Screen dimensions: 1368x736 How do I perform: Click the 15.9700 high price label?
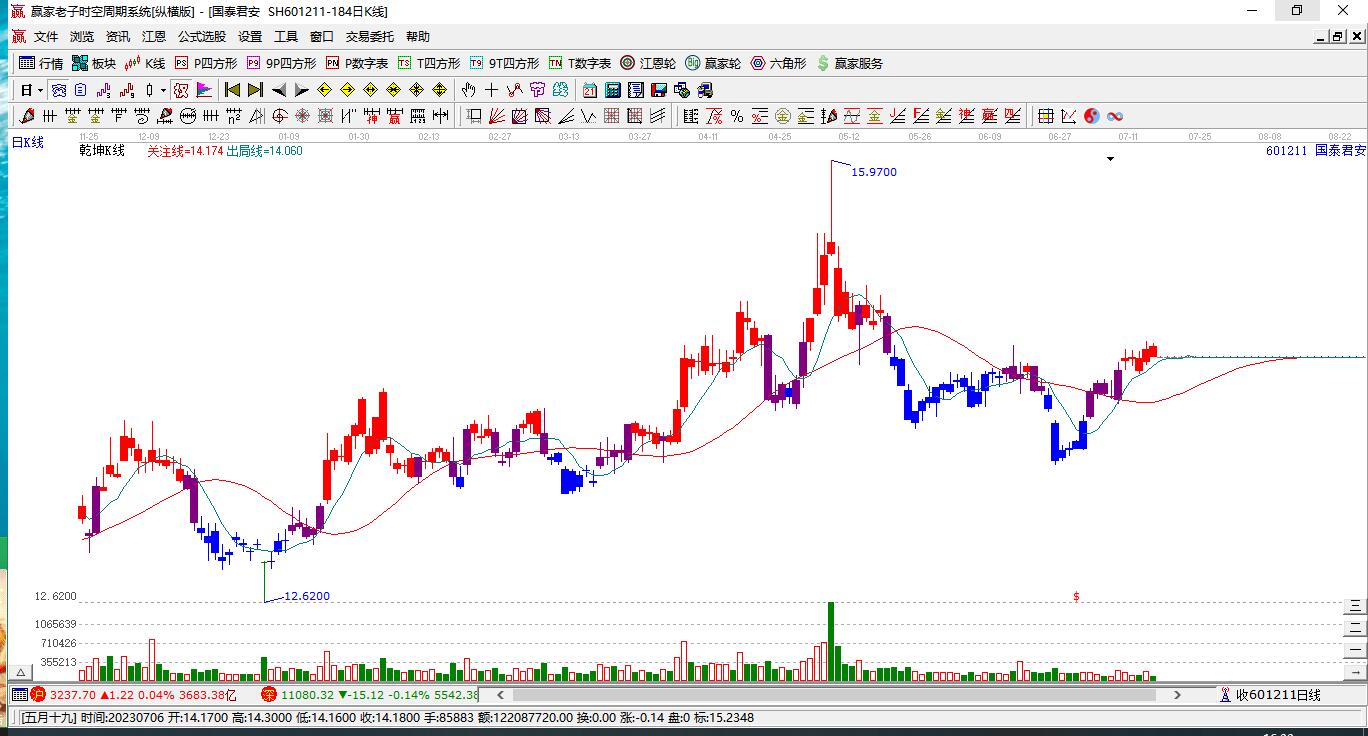(x=874, y=172)
